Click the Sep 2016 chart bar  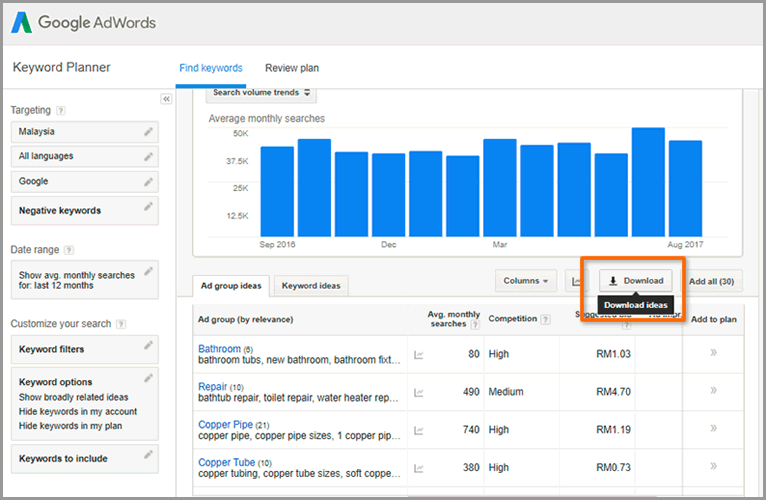coord(277,192)
